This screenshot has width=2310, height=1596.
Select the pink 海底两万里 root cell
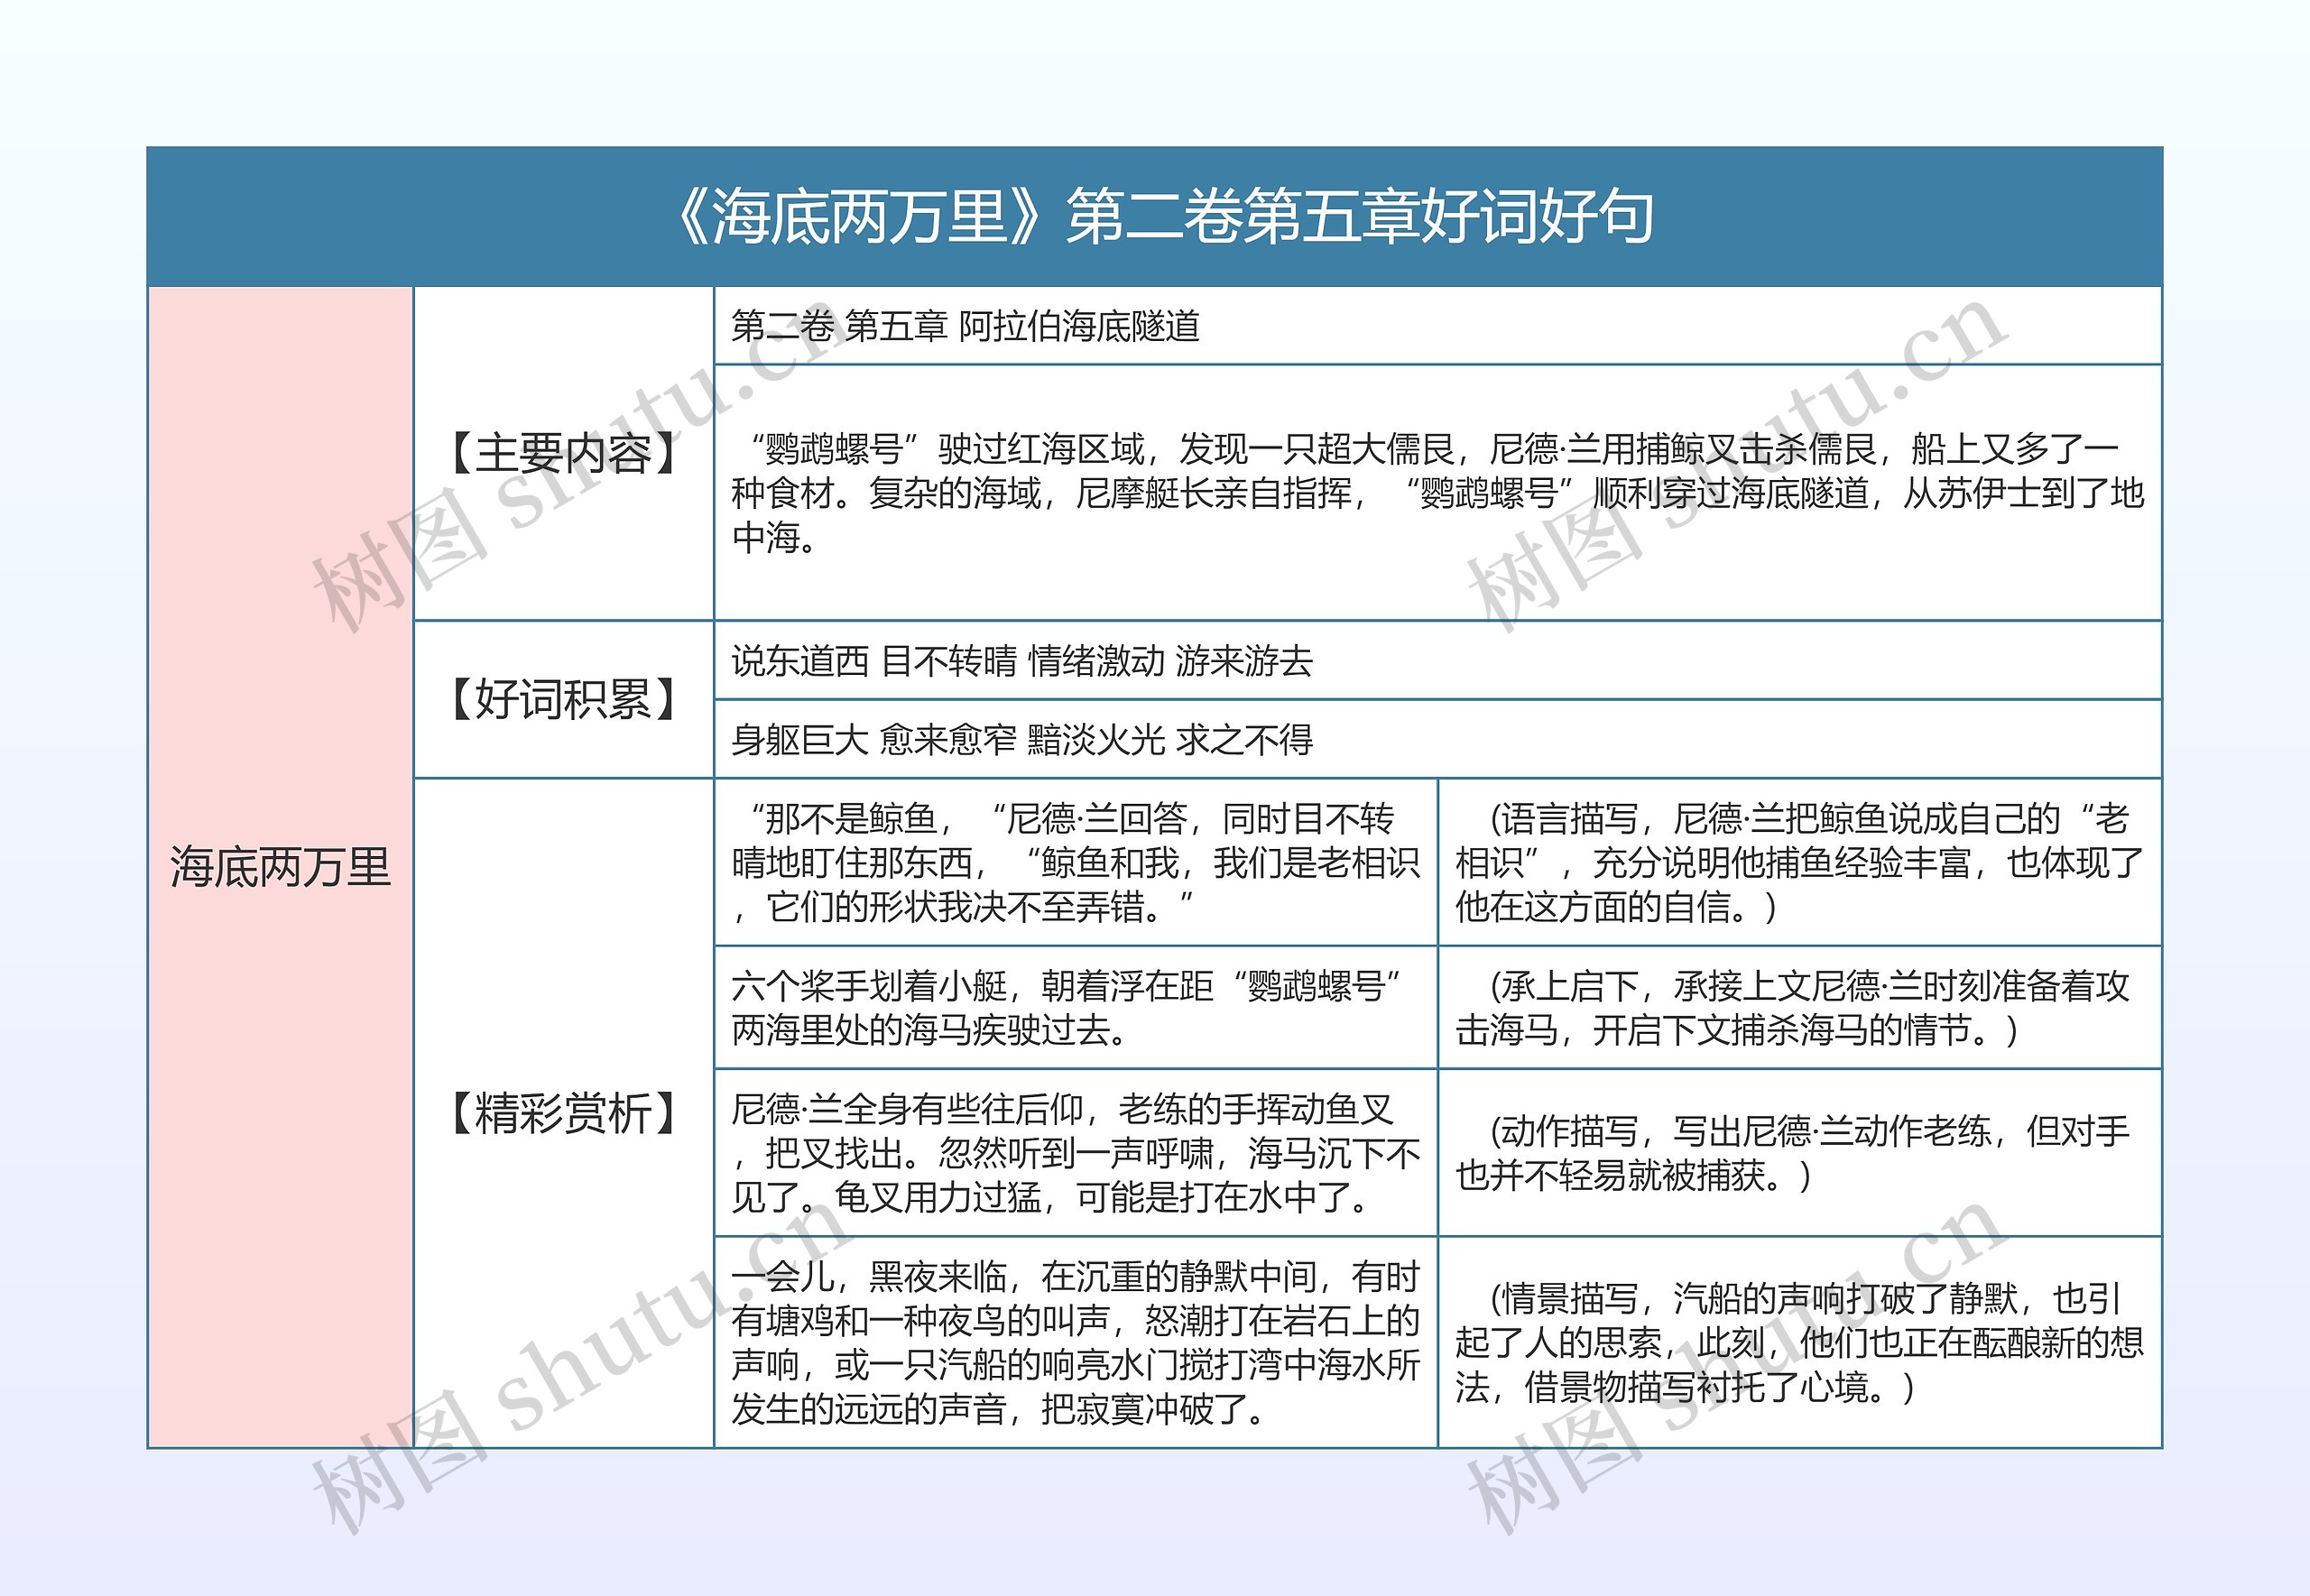(280, 867)
